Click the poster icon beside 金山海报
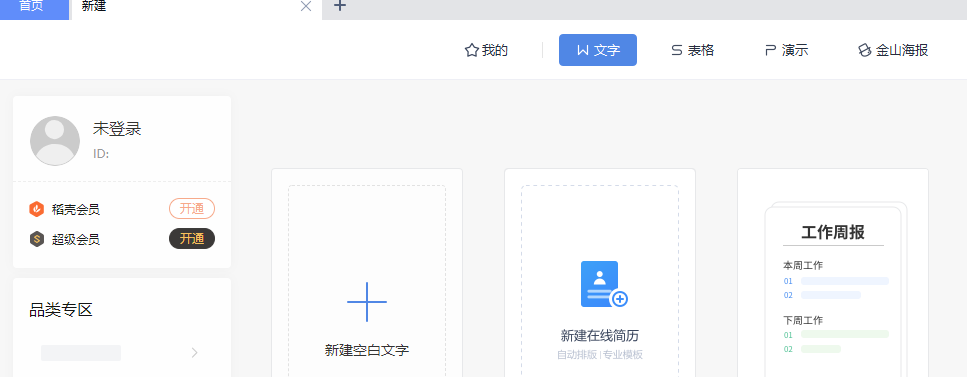The image size is (967, 377). coord(865,50)
